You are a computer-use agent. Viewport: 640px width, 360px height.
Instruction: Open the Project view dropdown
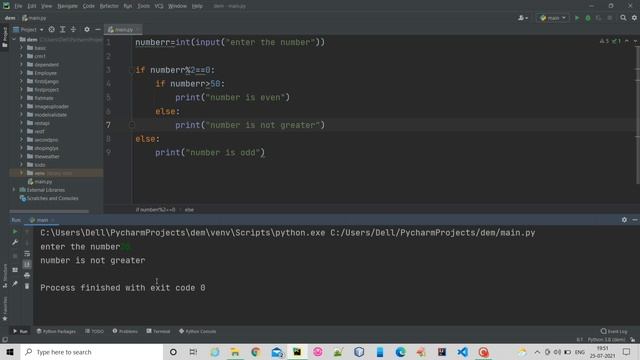[x=28, y=29]
